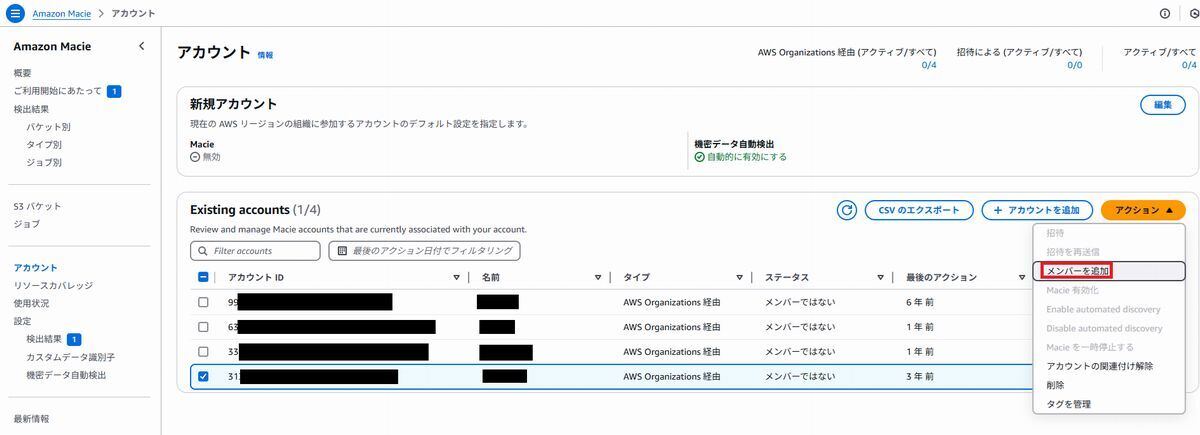The width and height of the screenshot is (1200, 435).
Task: Click calendar icon in date filter
Action: pyautogui.click(x=343, y=251)
